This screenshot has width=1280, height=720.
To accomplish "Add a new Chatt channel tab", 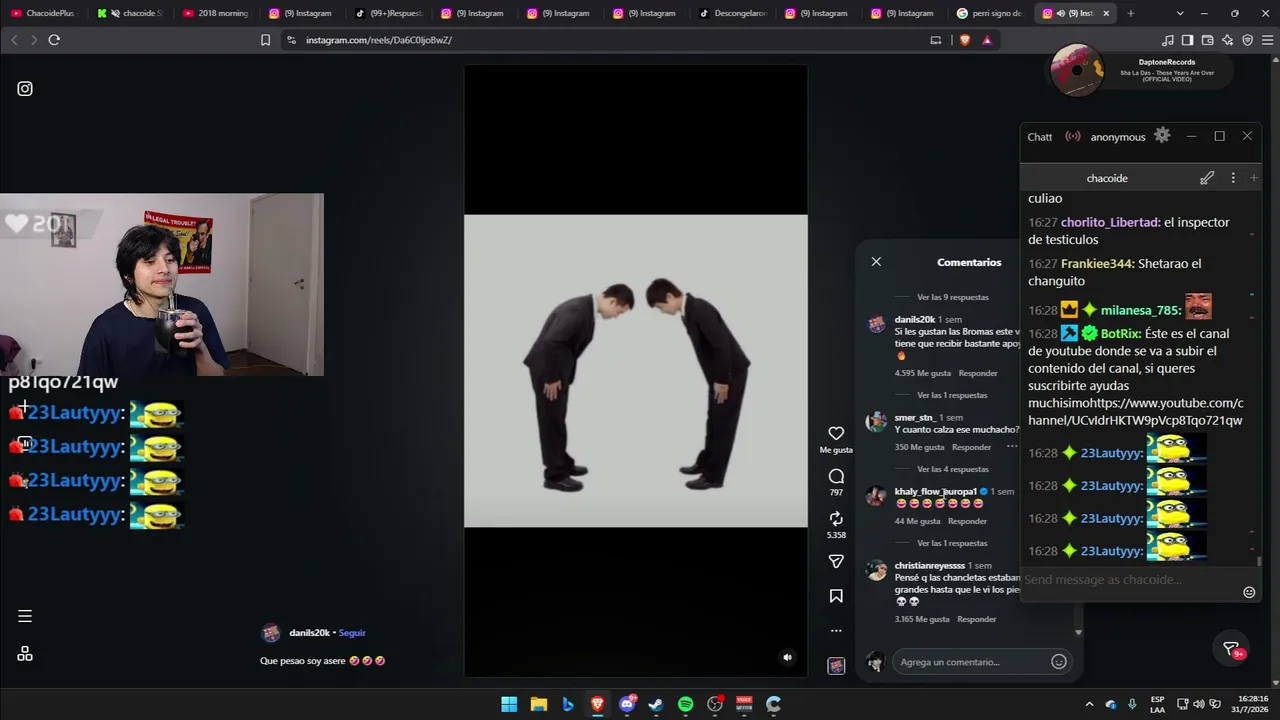I will 1254,178.
